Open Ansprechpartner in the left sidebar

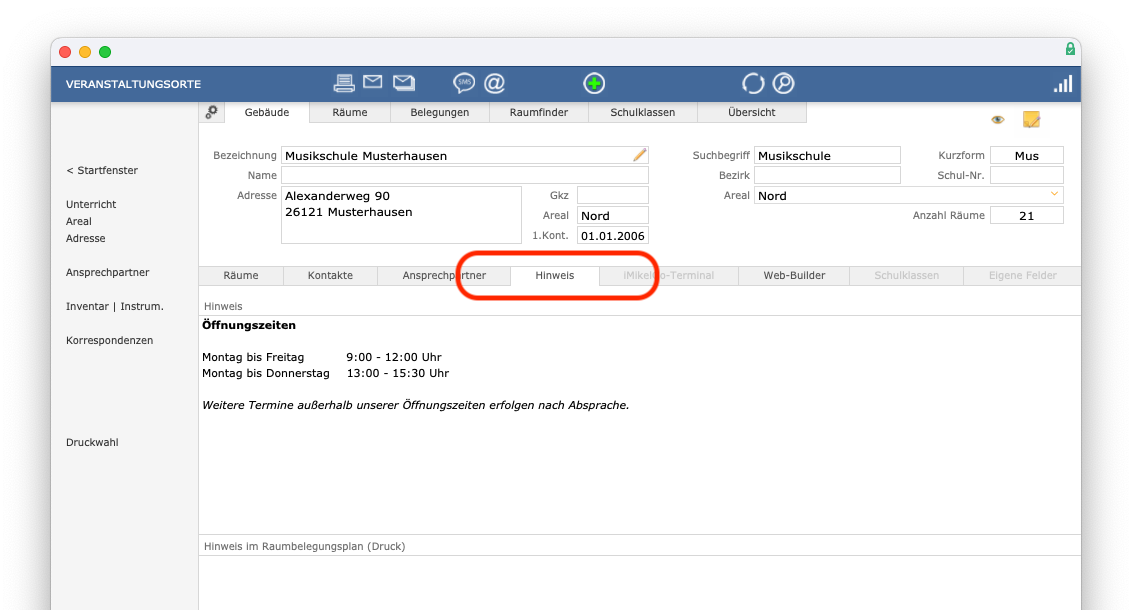click(x=108, y=272)
